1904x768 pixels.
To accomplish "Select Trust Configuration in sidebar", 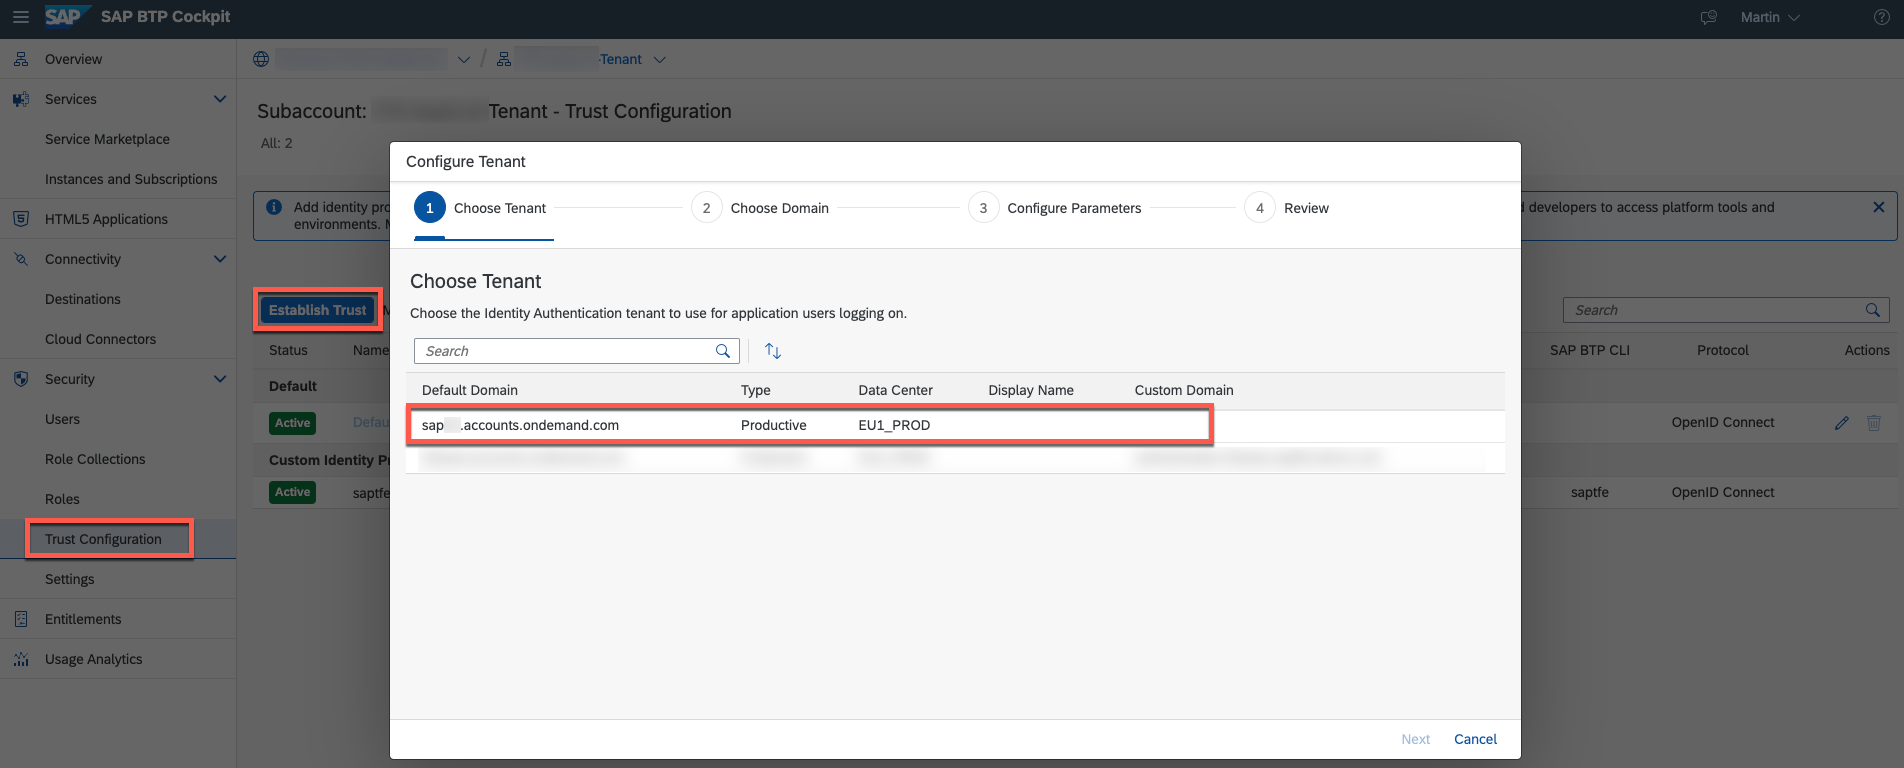I will point(103,539).
